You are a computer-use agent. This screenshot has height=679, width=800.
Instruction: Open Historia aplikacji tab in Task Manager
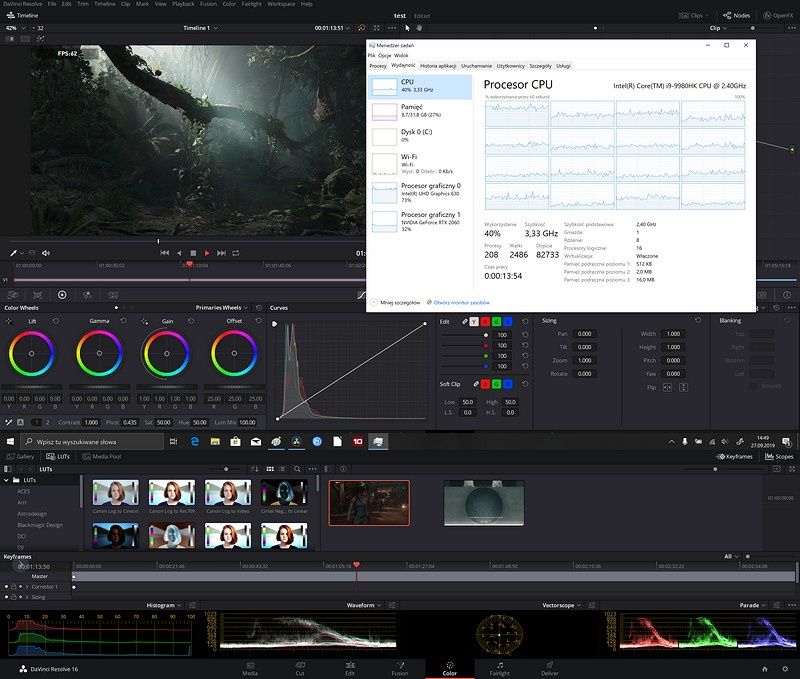438,66
